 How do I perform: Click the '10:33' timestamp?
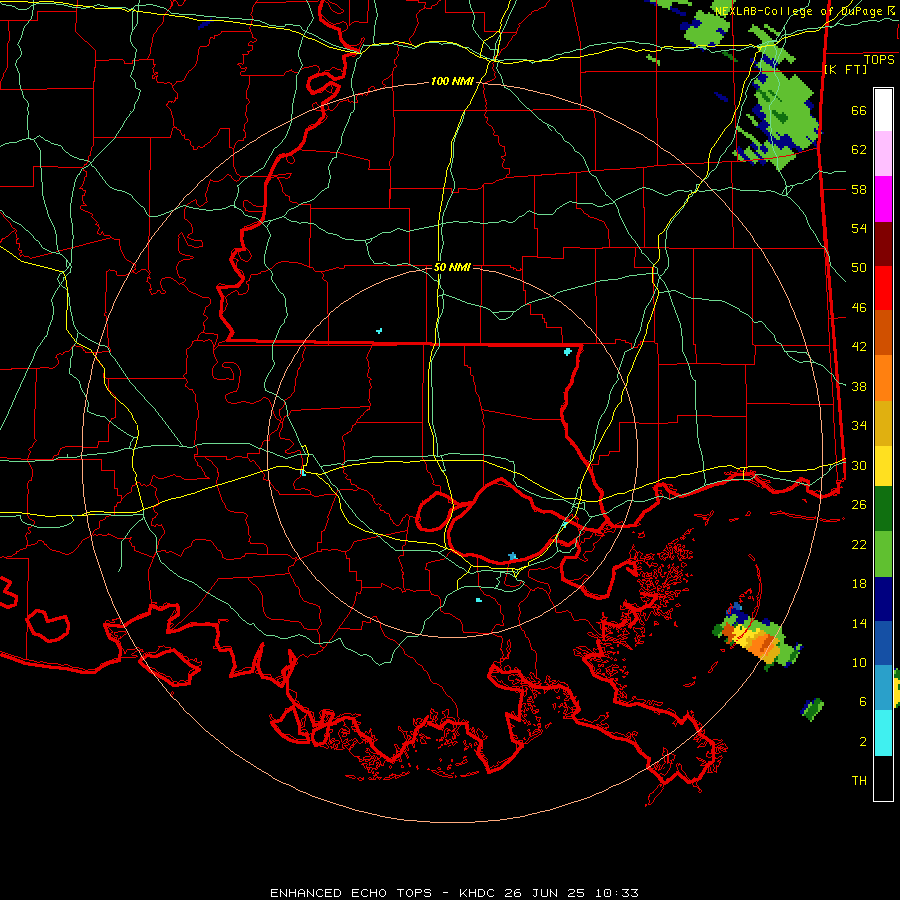[615, 893]
